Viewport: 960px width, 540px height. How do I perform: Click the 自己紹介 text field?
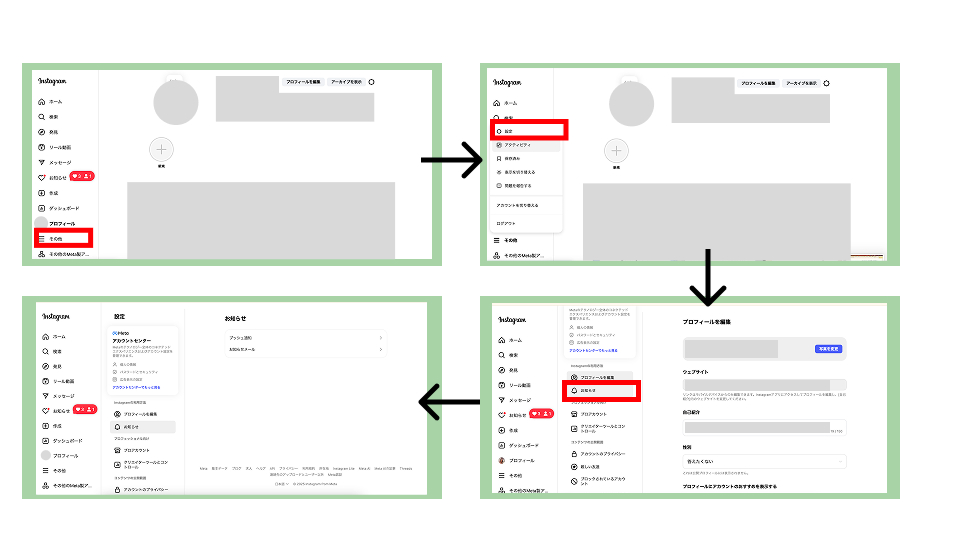(x=757, y=427)
